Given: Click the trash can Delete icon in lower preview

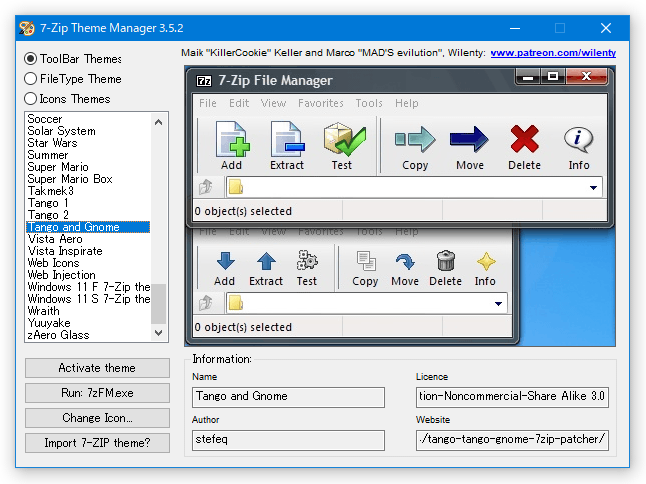Looking at the screenshot, I should (446, 261).
